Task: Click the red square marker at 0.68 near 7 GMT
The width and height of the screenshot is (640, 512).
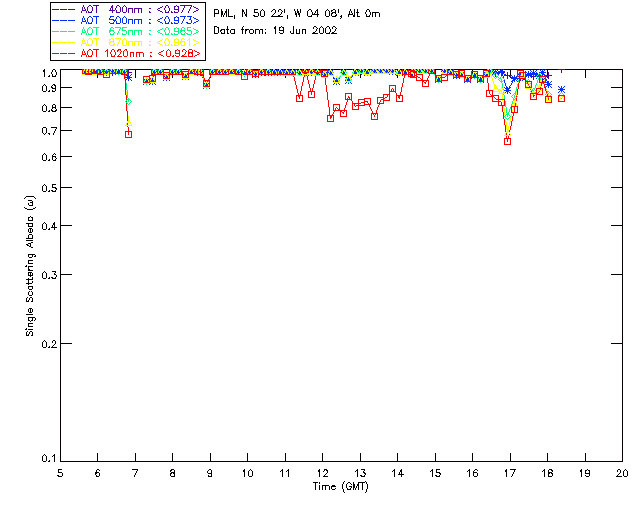Action: (x=129, y=134)
